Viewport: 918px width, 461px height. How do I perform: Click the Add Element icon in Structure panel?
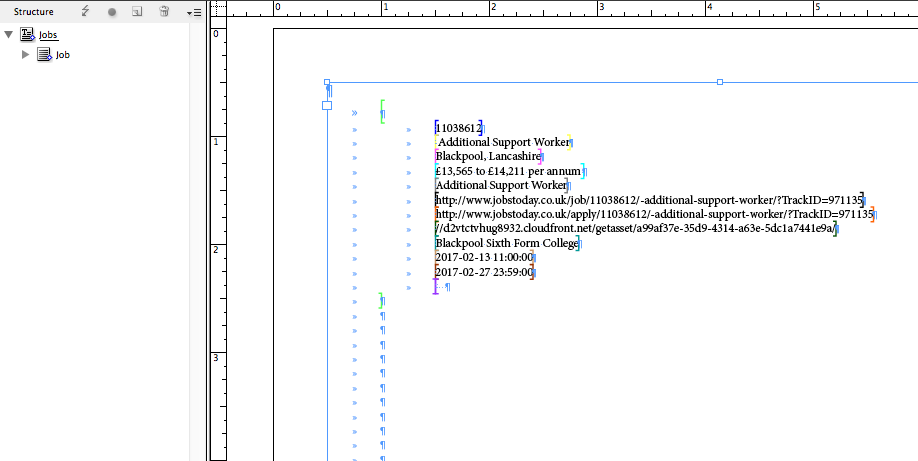tap(137, 11)
